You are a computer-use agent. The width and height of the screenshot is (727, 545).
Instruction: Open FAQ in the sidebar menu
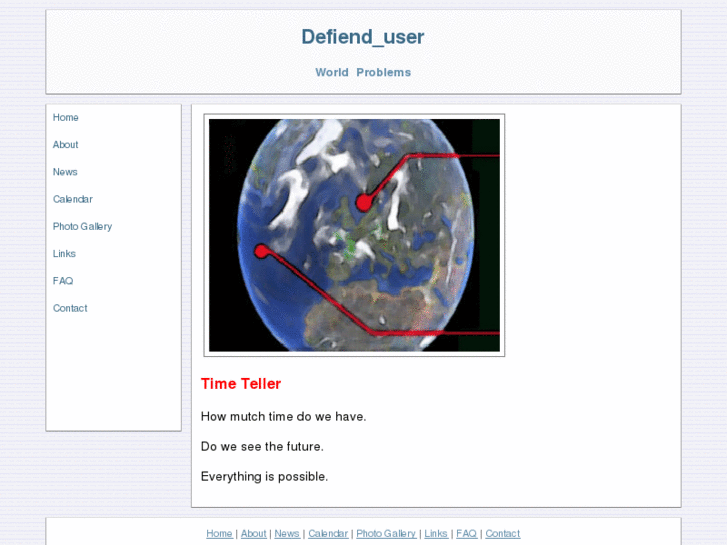coord(63,281)
